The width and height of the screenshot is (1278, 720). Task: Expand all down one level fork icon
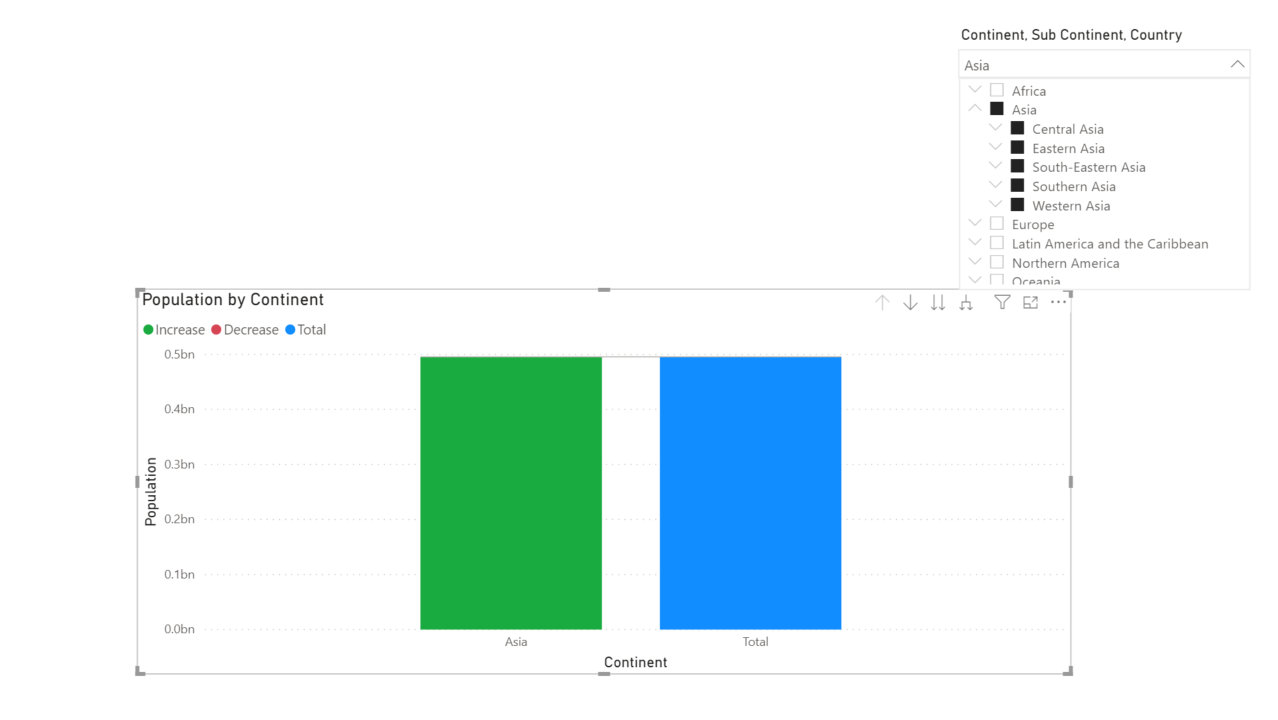point(966,302)
